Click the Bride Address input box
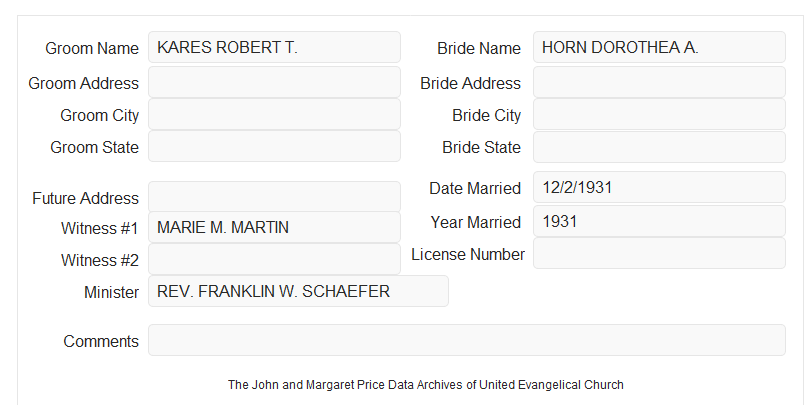Image resolution: width=805 pixels, height=405 pixels. click(659, 82)
